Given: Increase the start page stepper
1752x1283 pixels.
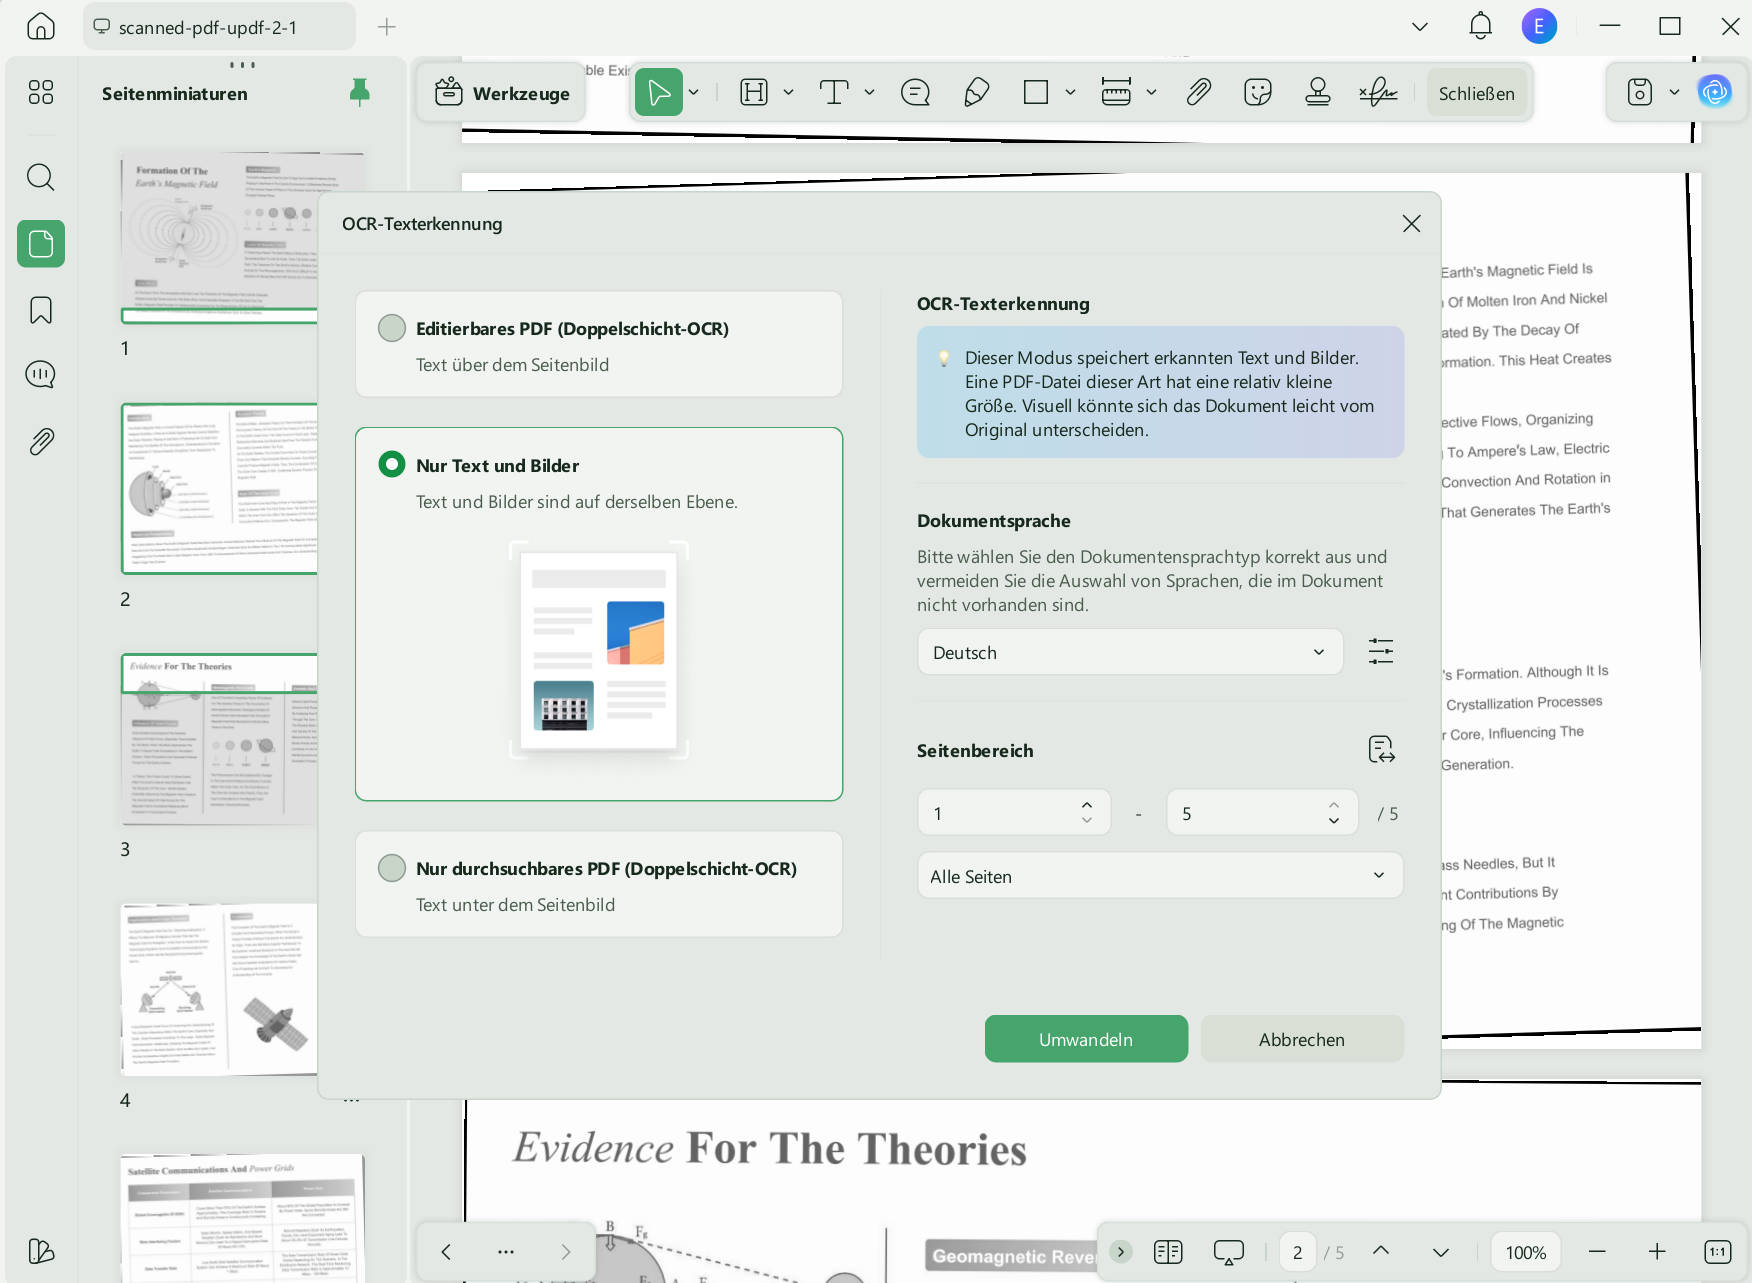Looking at the screenshot, I should pyautogui.click(x=1087, y=804).
